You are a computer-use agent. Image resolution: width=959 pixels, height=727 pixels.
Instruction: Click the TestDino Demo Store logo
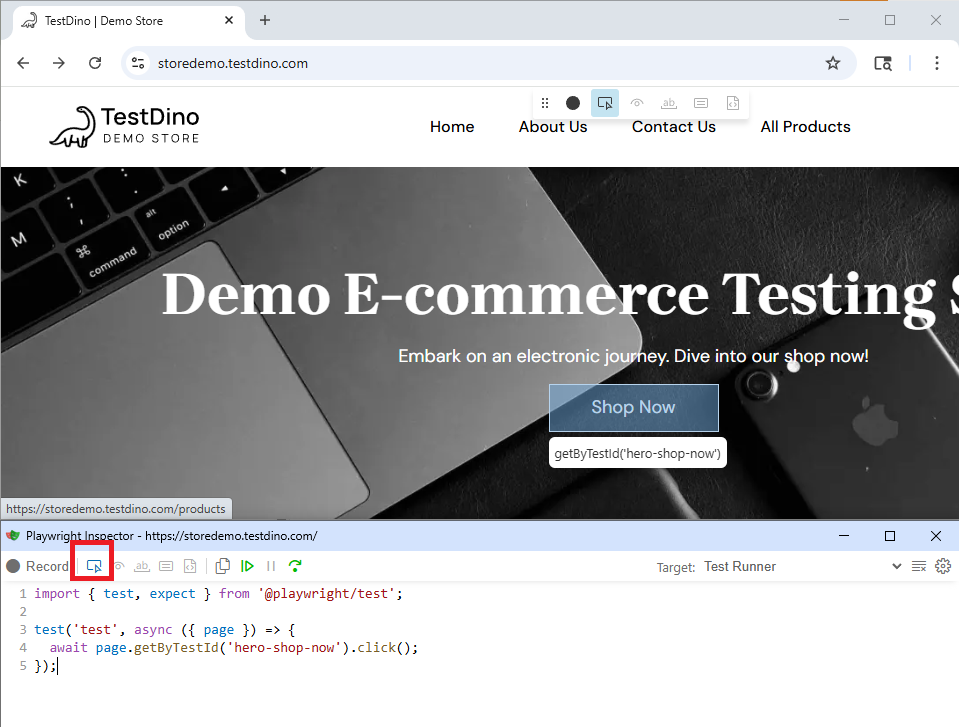125,127
